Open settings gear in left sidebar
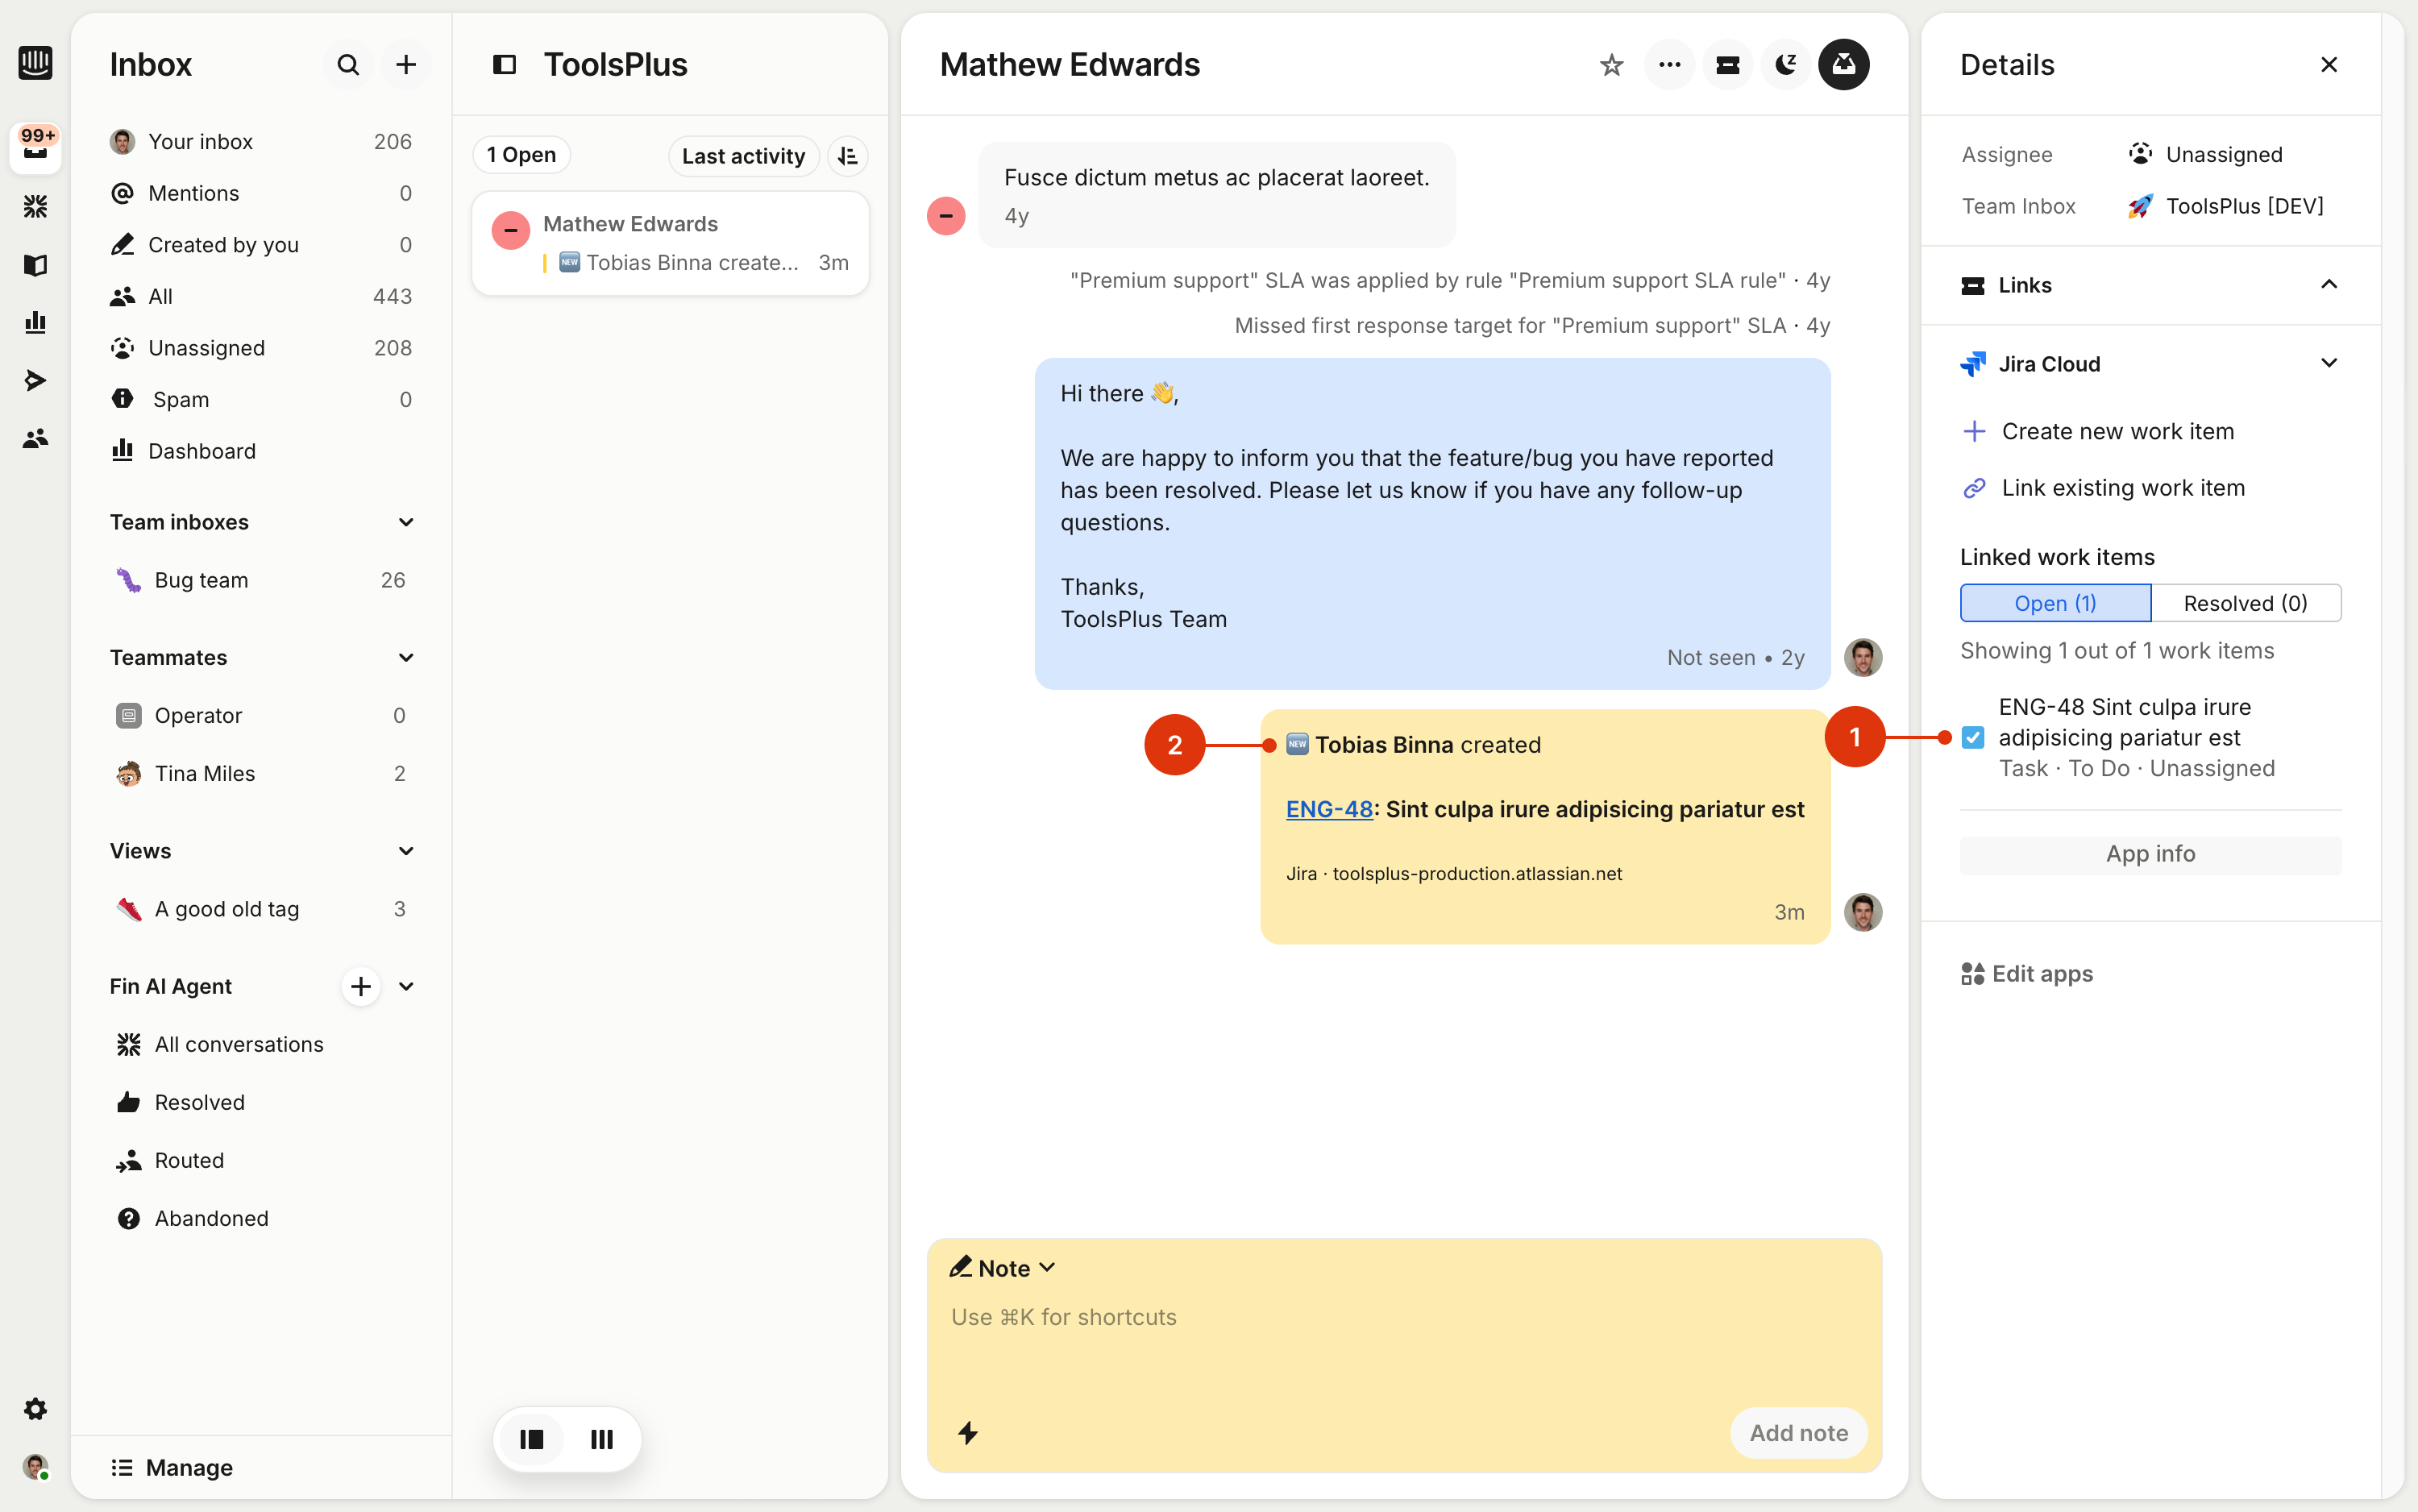Image resolution: width=2418 pixels, height=1512 pixels. click(35, 1409)
